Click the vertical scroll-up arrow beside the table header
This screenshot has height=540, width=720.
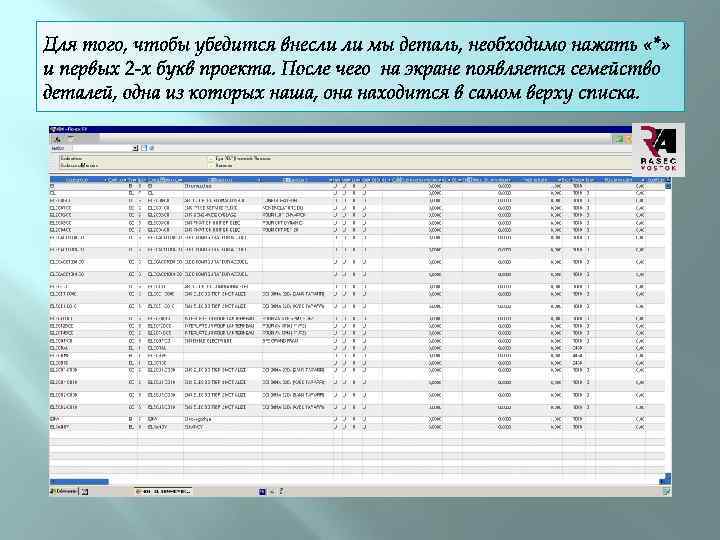(x=668, y=186)
